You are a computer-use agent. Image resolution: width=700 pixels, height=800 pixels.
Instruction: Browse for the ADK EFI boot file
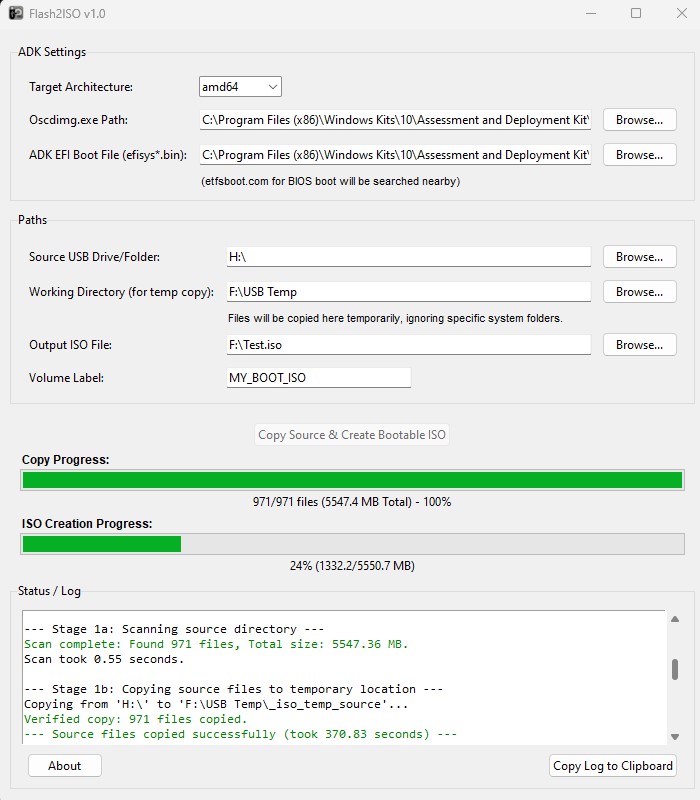[639, 155]
